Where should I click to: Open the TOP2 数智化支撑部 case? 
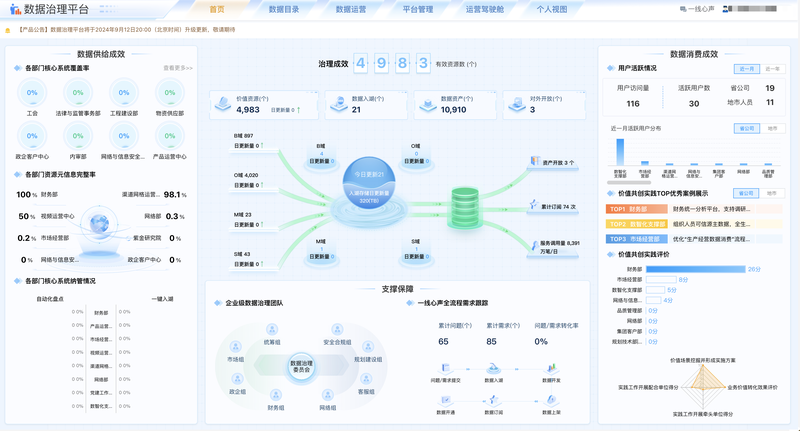[693, 224]
